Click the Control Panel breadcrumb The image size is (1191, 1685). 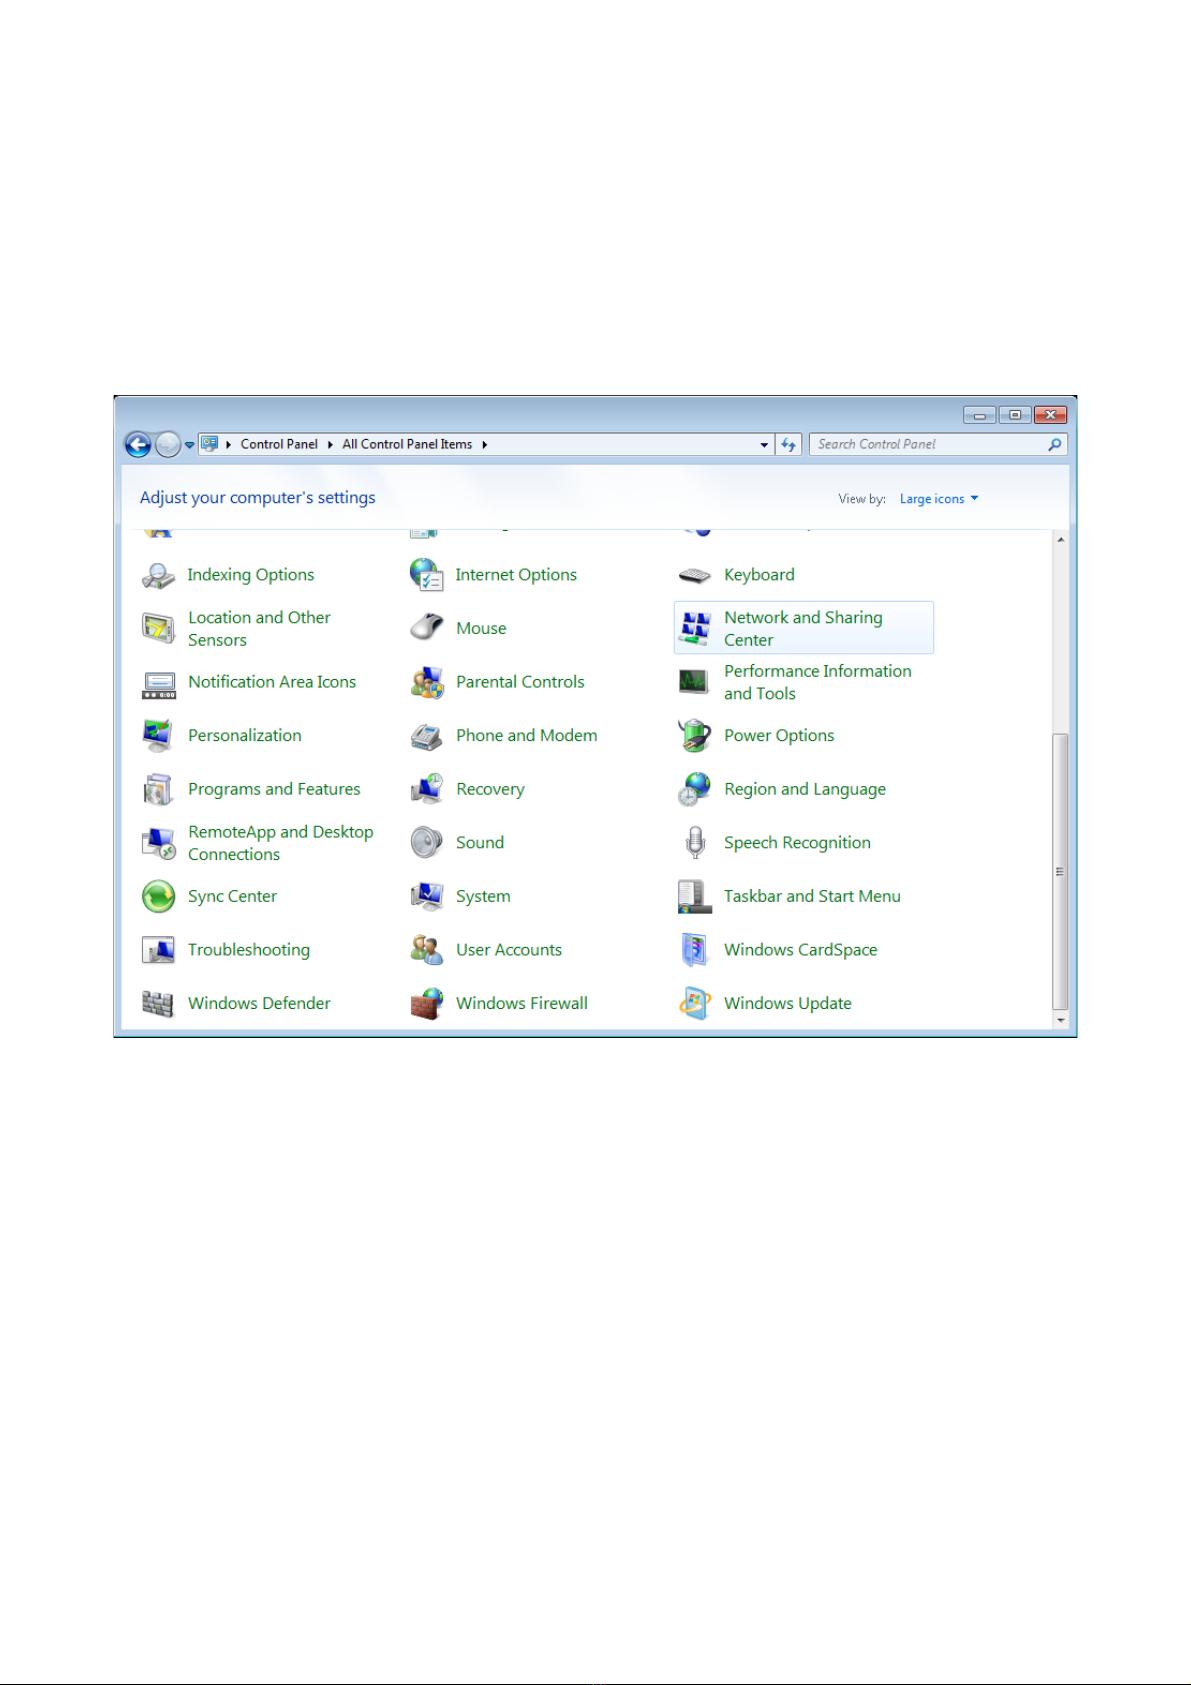coord(279,444)
